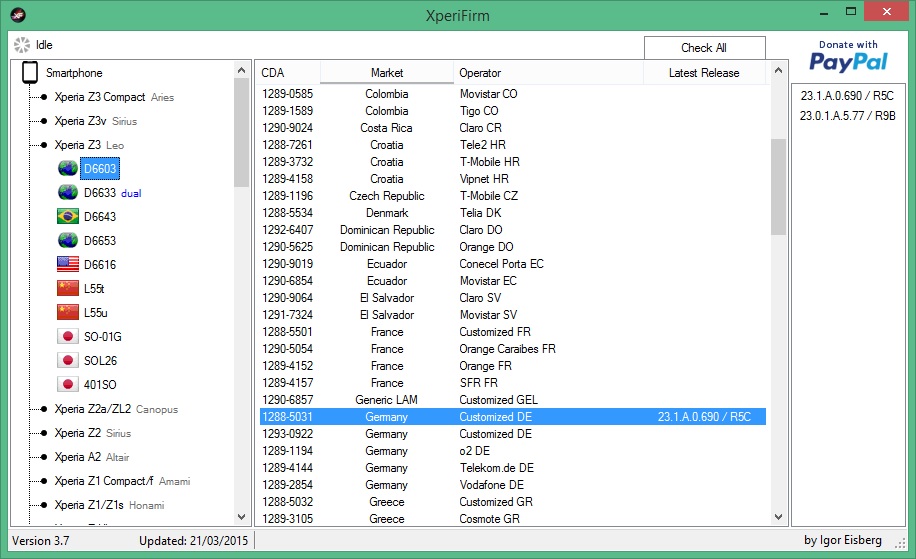Image resolution: width=916 pixels, height=559 pixels.
Task: Click the China flag icon beside L55u
Action: [x=68, y=313]
